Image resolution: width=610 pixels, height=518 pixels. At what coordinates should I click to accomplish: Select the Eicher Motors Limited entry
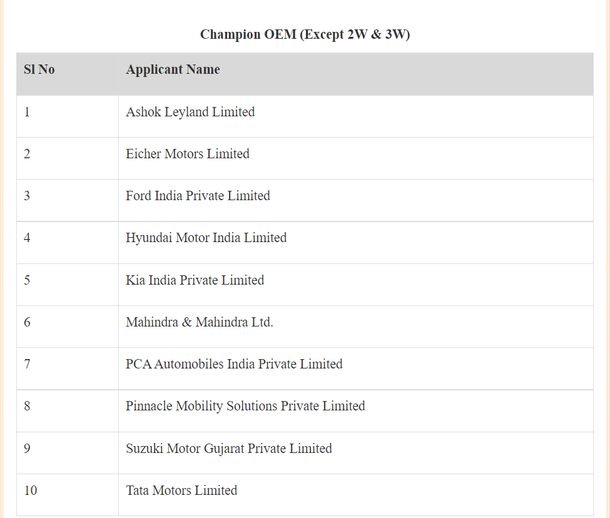point(188,154)
